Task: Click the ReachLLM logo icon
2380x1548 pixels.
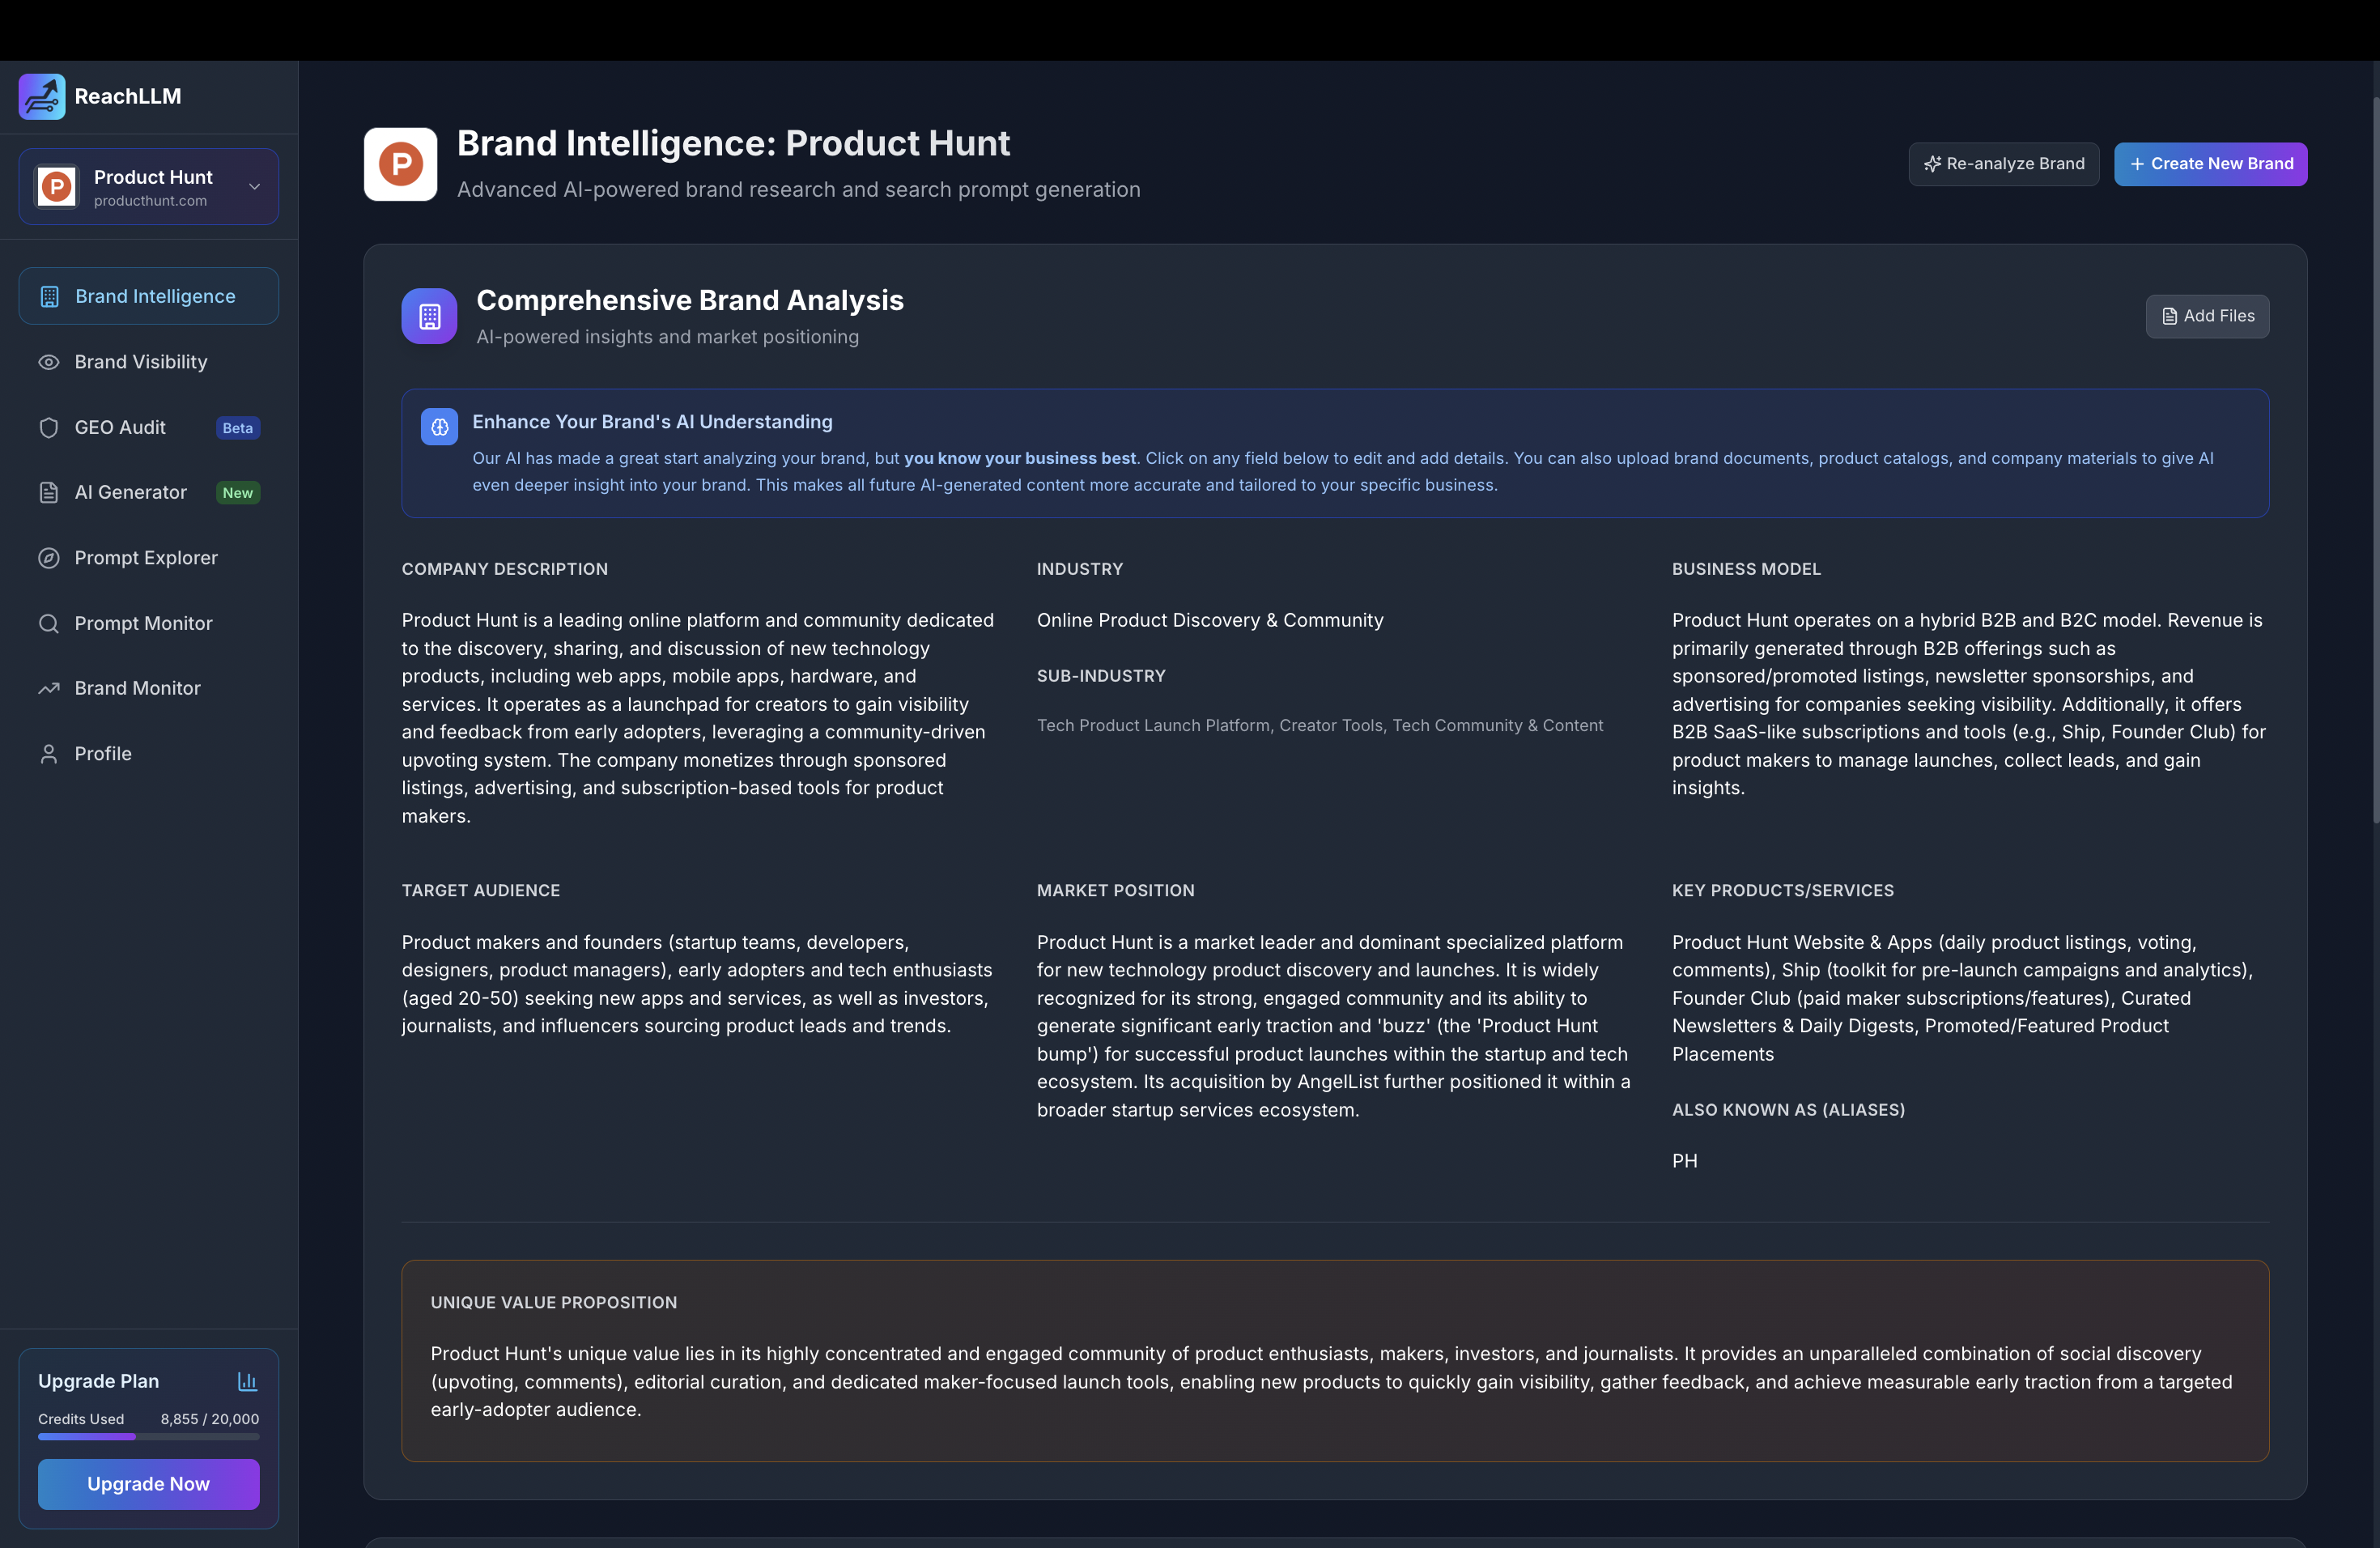Action: coord(42,96)
